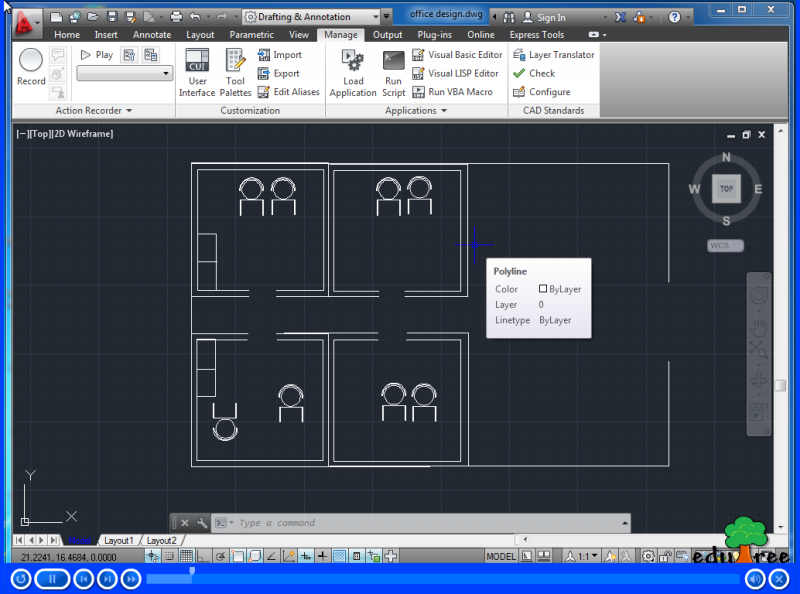Toggle Show Lineweight in status bar
This screenshot has width=800, height=594.
click(x=322, y=556)
